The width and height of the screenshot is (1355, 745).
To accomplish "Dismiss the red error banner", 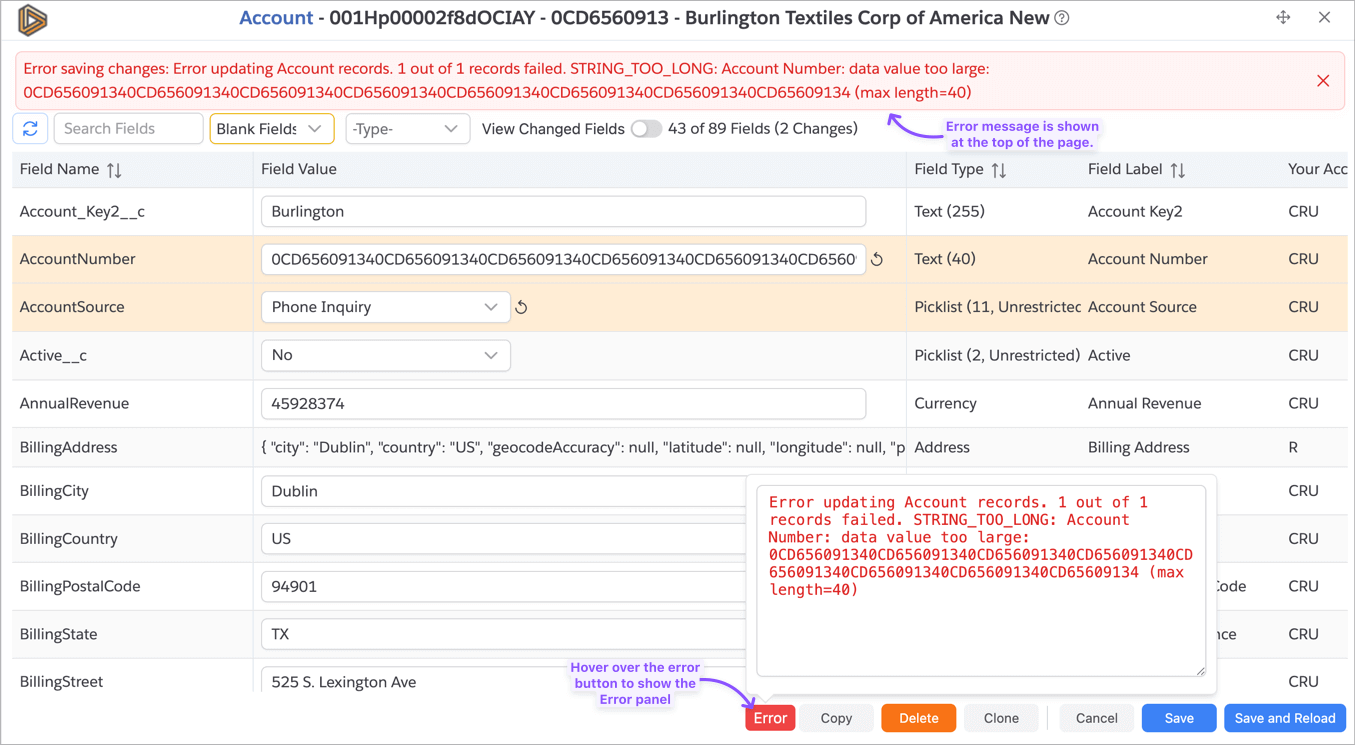I will (1322, 81).
